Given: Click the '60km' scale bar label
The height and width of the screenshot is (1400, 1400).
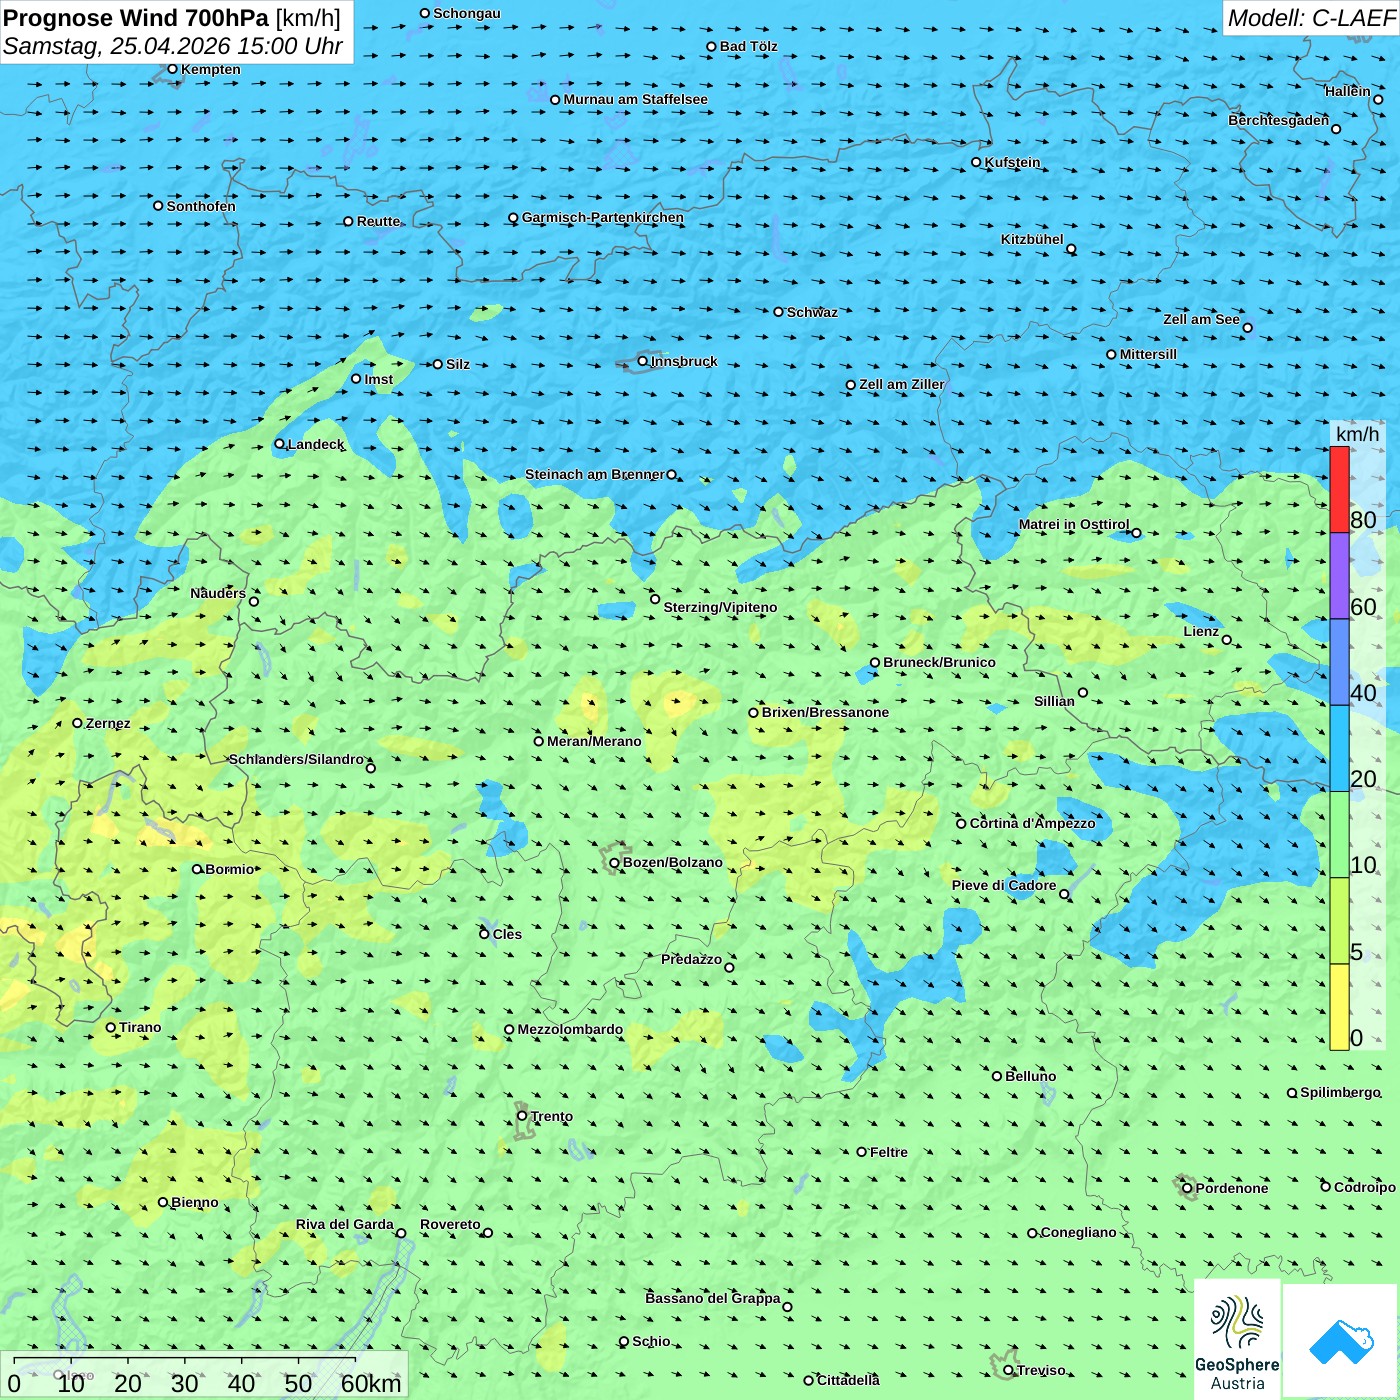Looking at the screenshot, I should pyautogui.click(x=371, y=1383).
